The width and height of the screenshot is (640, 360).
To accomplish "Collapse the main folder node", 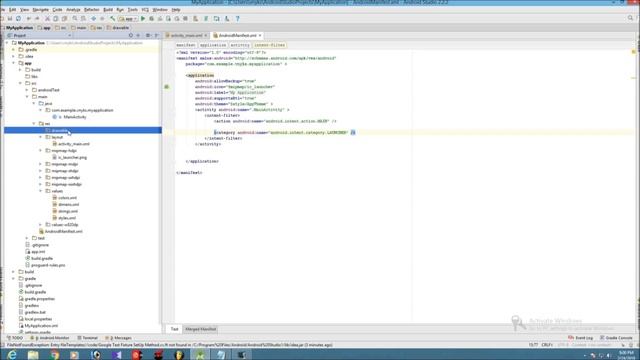I will (x=27, y=97).
